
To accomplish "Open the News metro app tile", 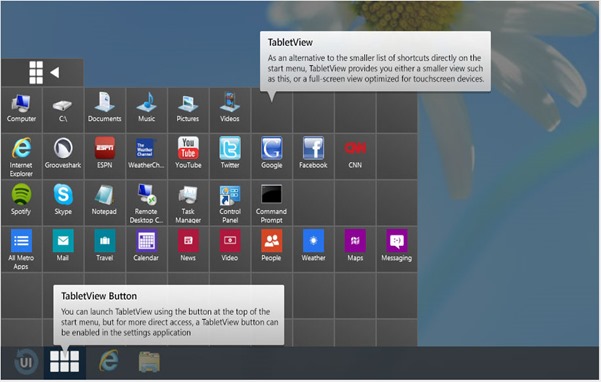I will pyautogui.click(x=188, y=249).
